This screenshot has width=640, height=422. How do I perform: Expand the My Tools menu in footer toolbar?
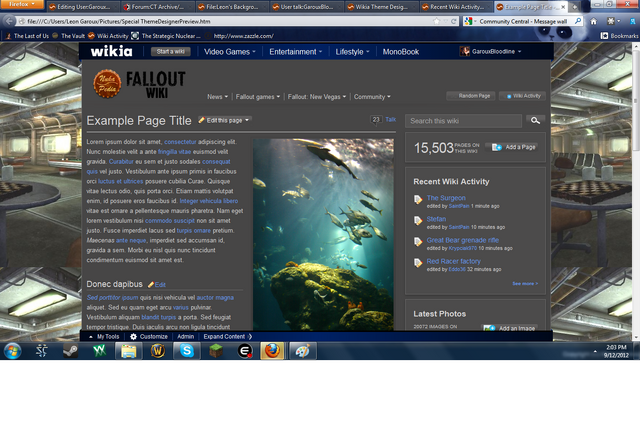104,337
